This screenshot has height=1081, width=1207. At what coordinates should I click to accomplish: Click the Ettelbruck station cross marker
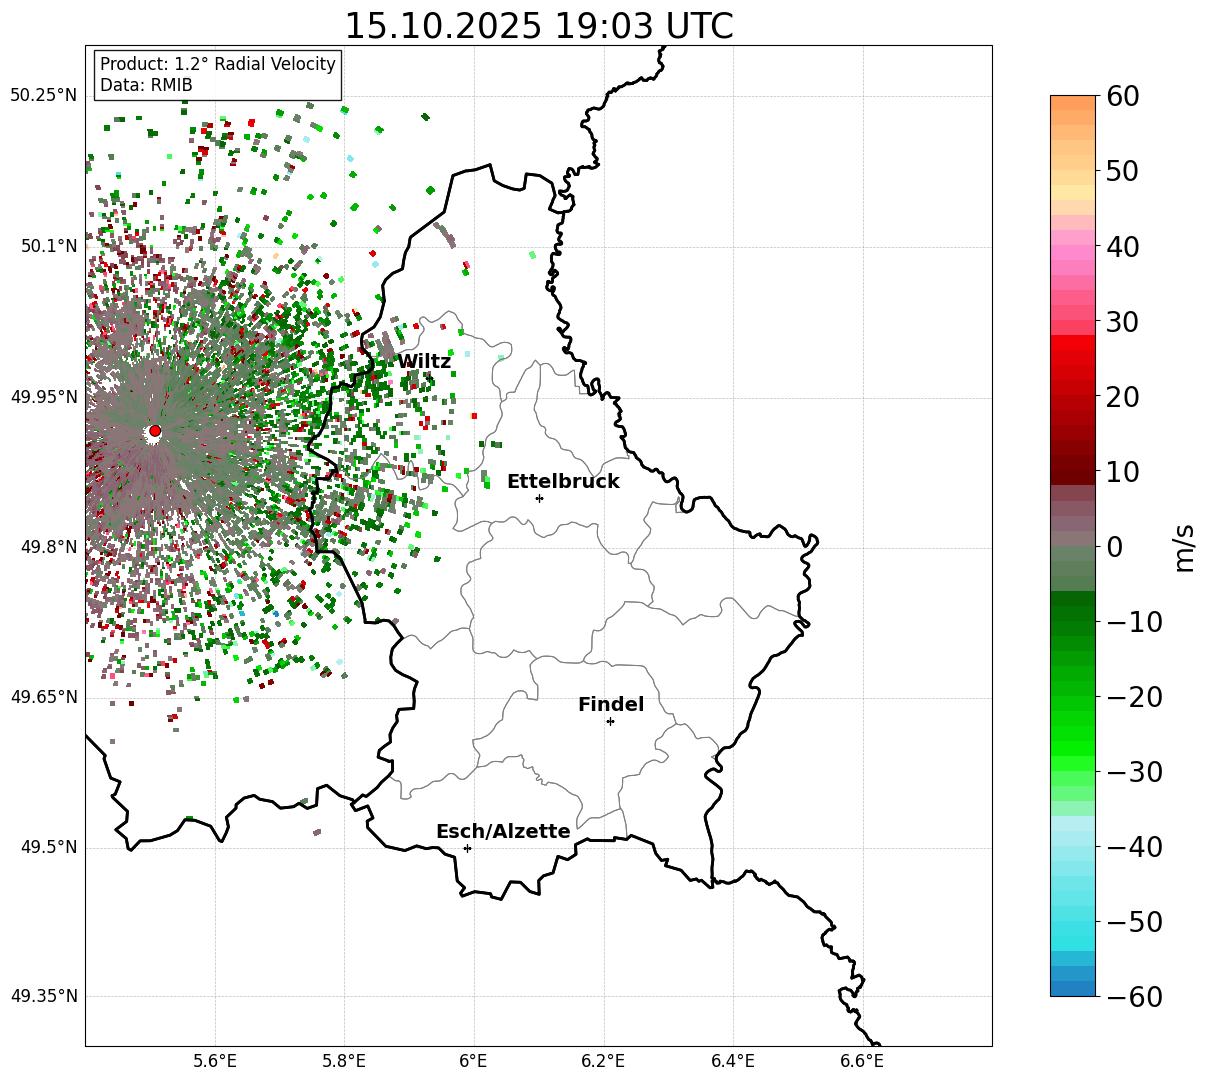[x=539, y=498]
